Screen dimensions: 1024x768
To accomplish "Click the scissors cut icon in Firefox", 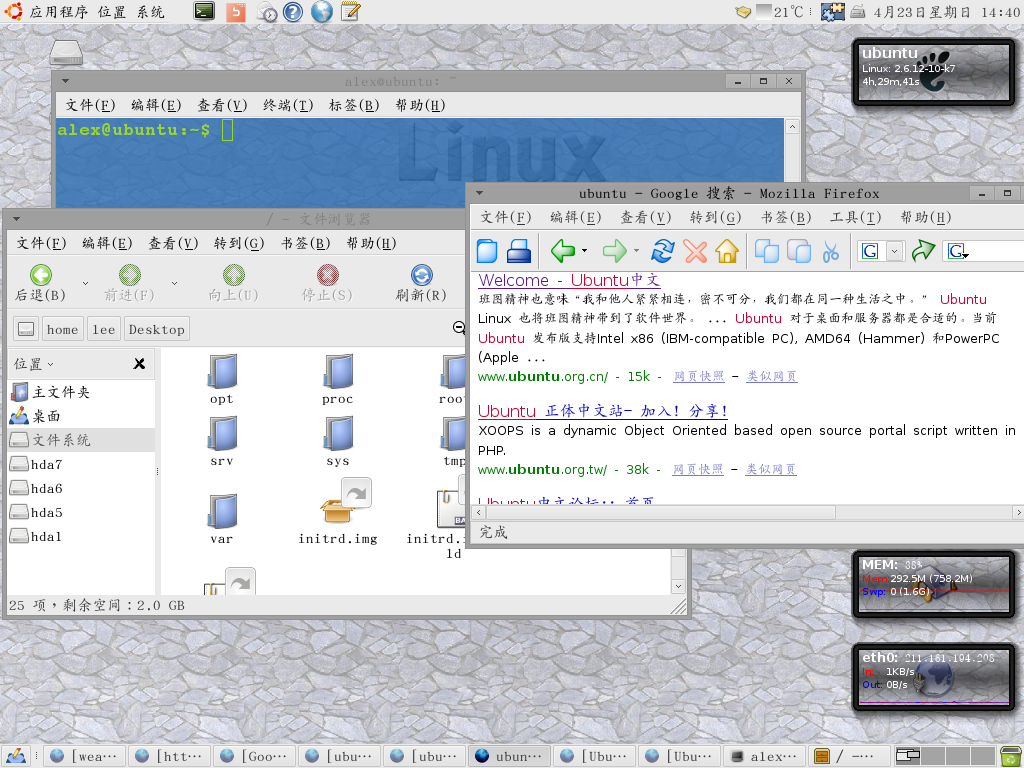I will tap(830, 251).
